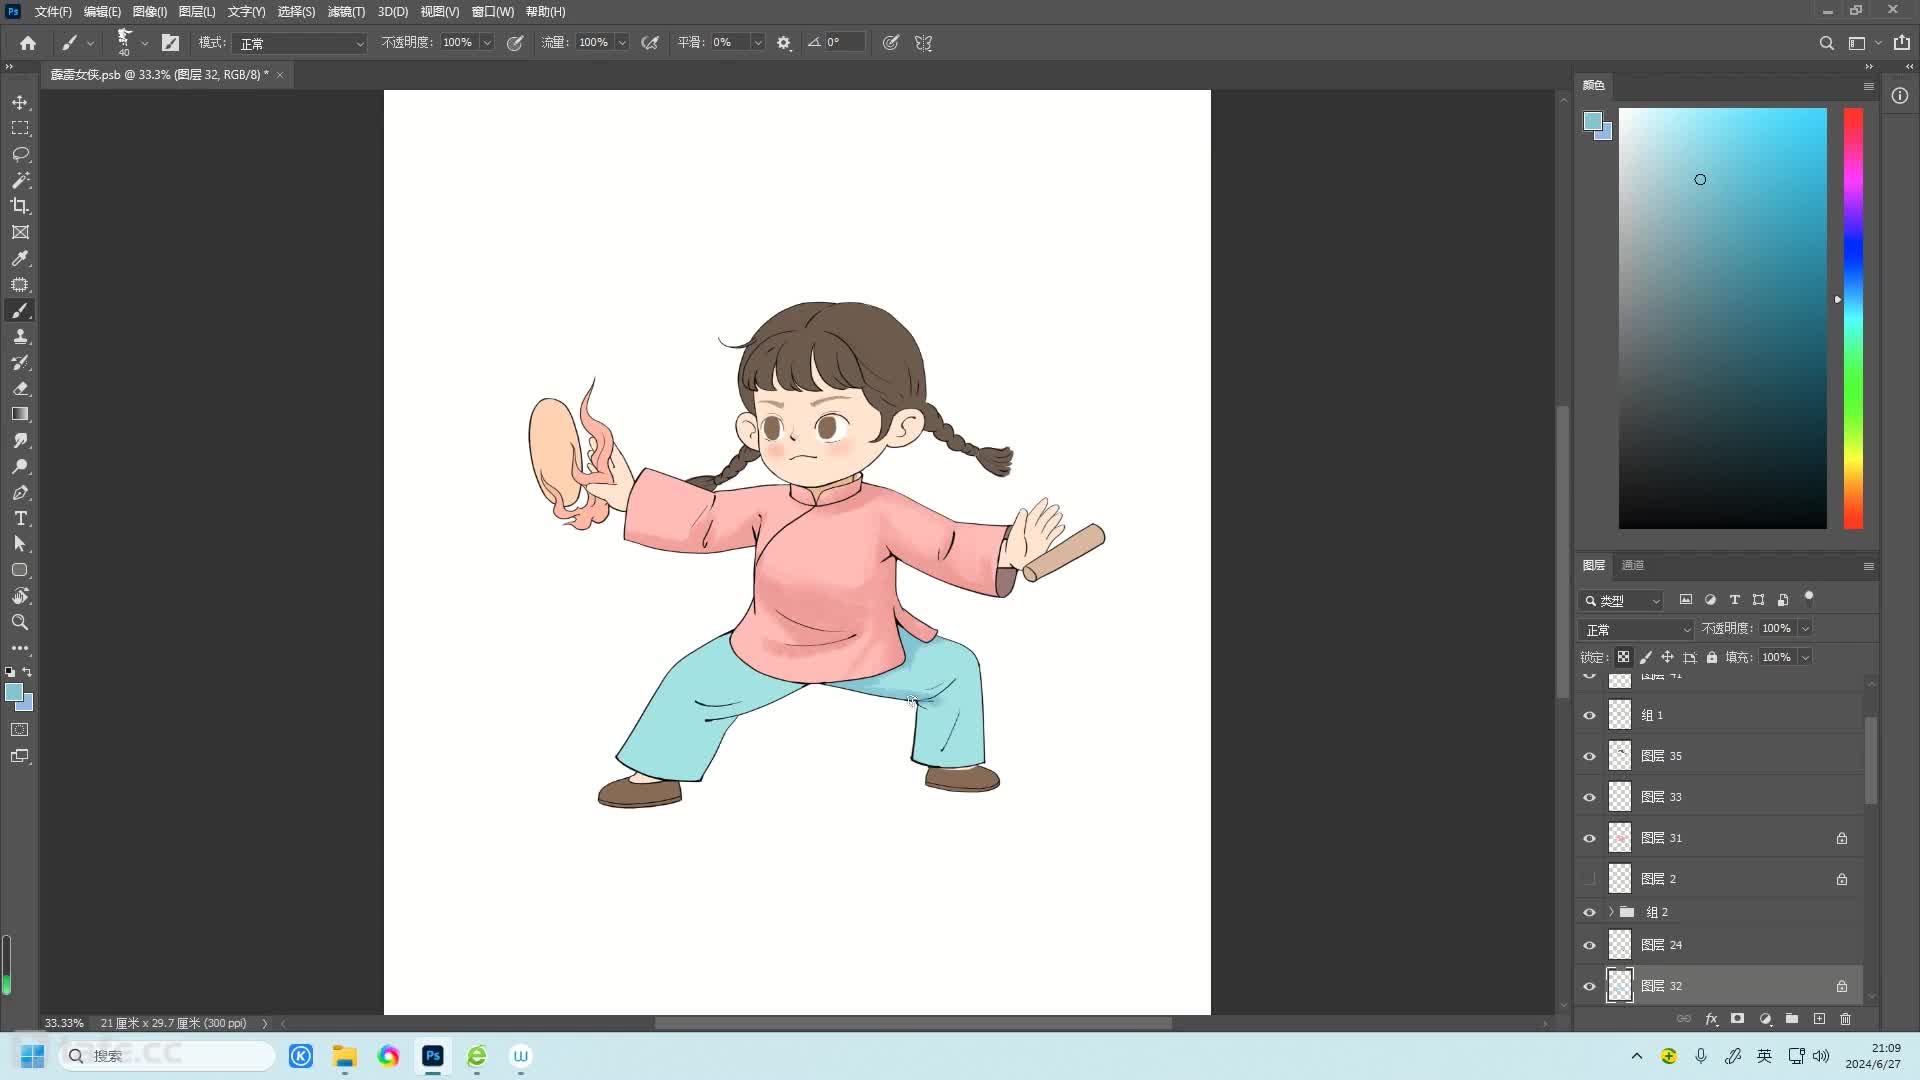Open the 滤镜(T) menu

point(346,12)
